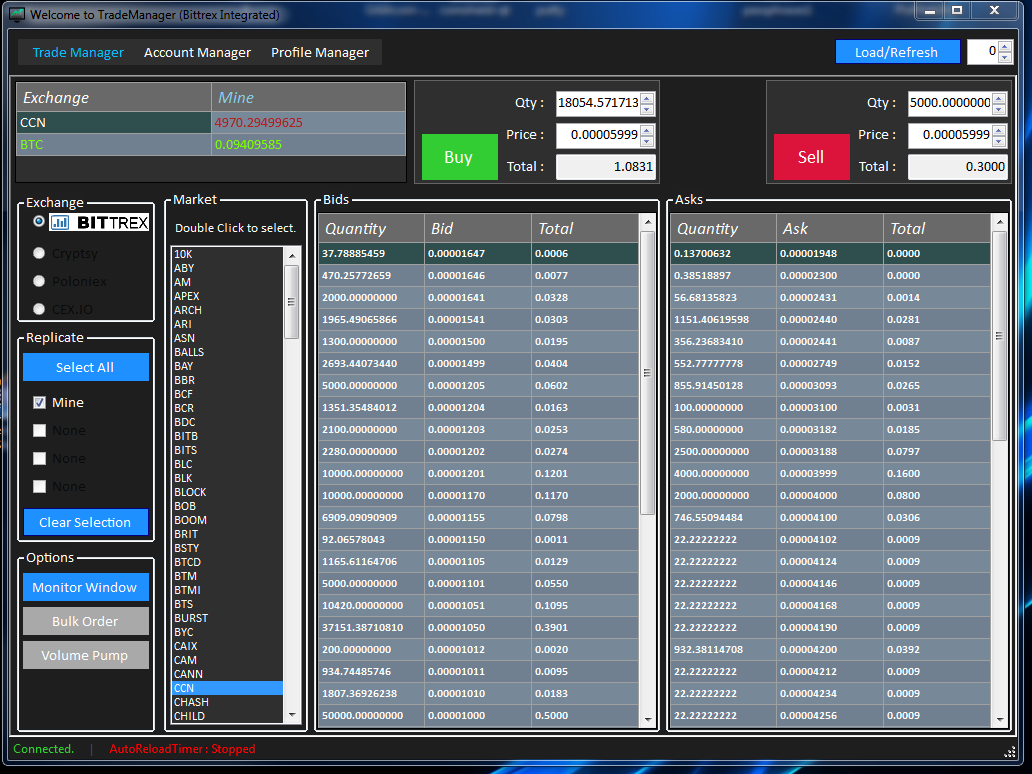Screen dimensions: 1032x774
Task: Open the Monitor Window option
Action: [x=86, y=587]
